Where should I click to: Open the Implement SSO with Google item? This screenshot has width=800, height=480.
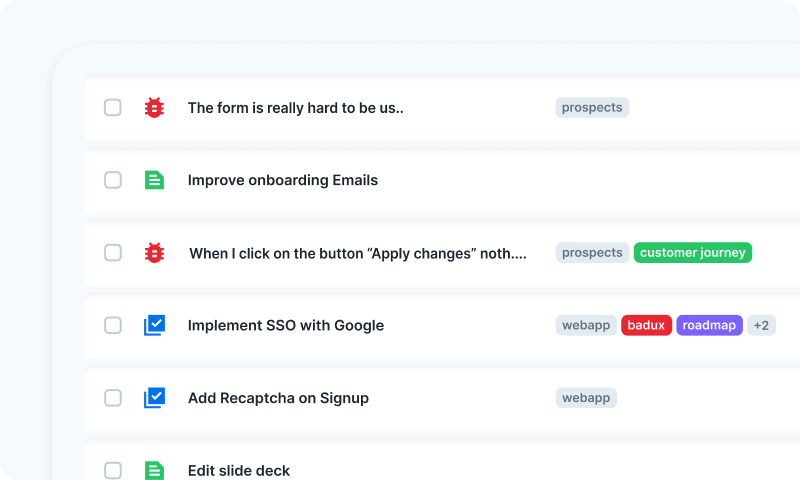[285, 325]
